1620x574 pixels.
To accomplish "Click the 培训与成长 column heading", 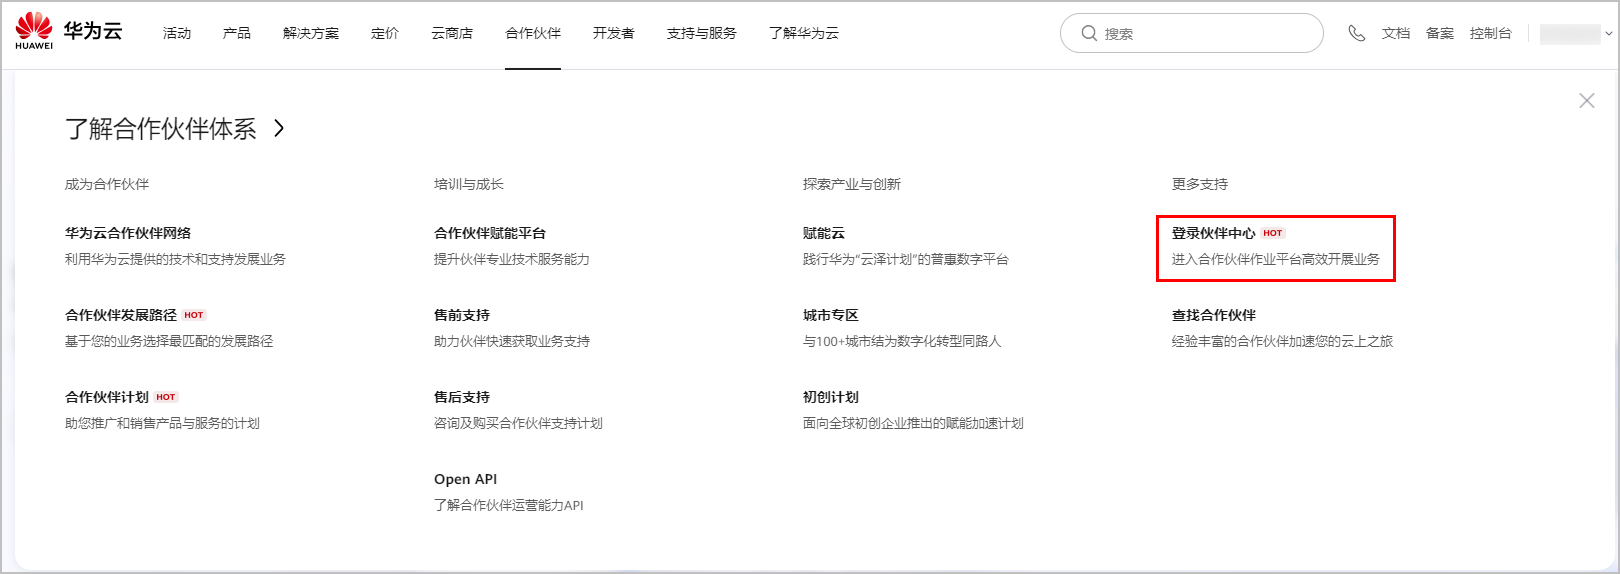I will click(469, 184).
